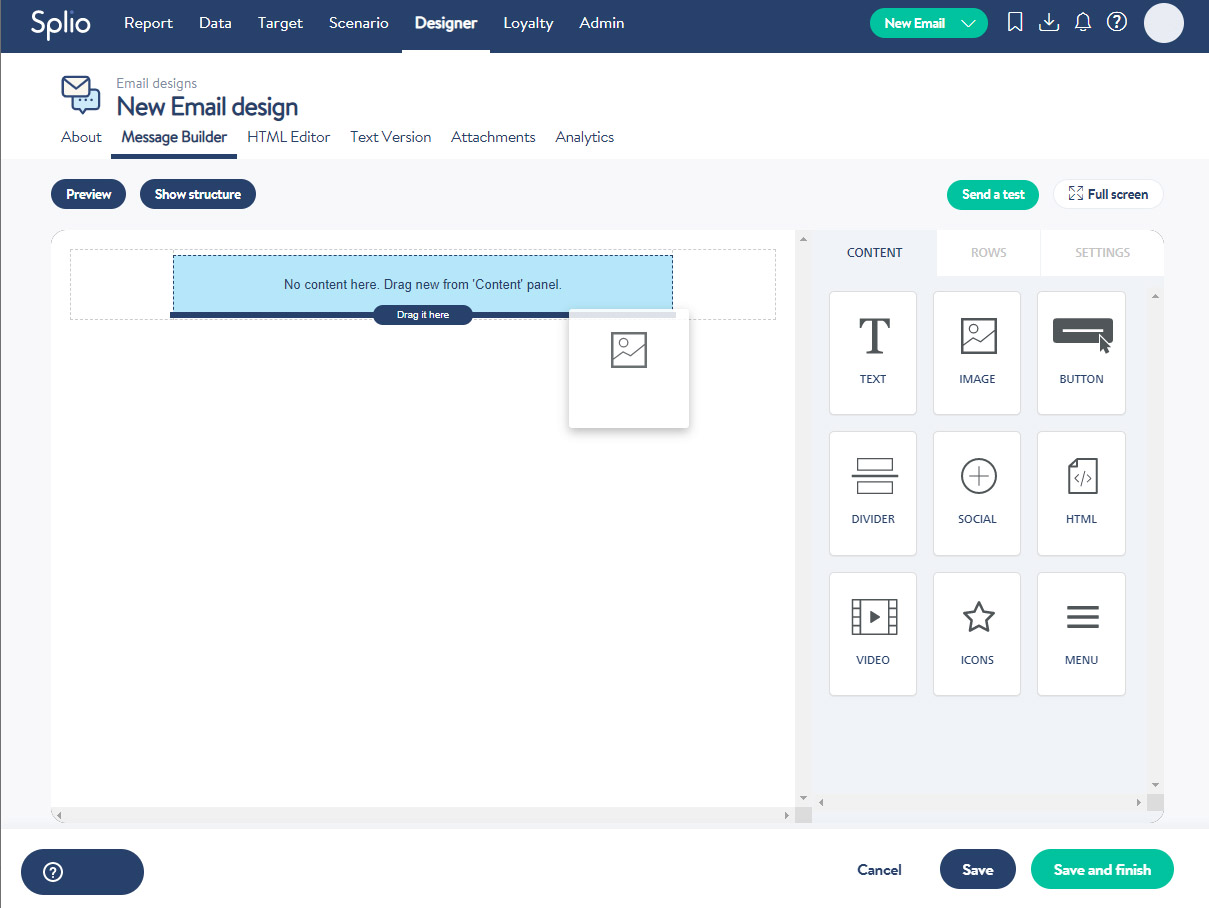Viewport: 1209px width, 908px height.
Task: Click Save and finish
Action: [x=1102, y=869]
